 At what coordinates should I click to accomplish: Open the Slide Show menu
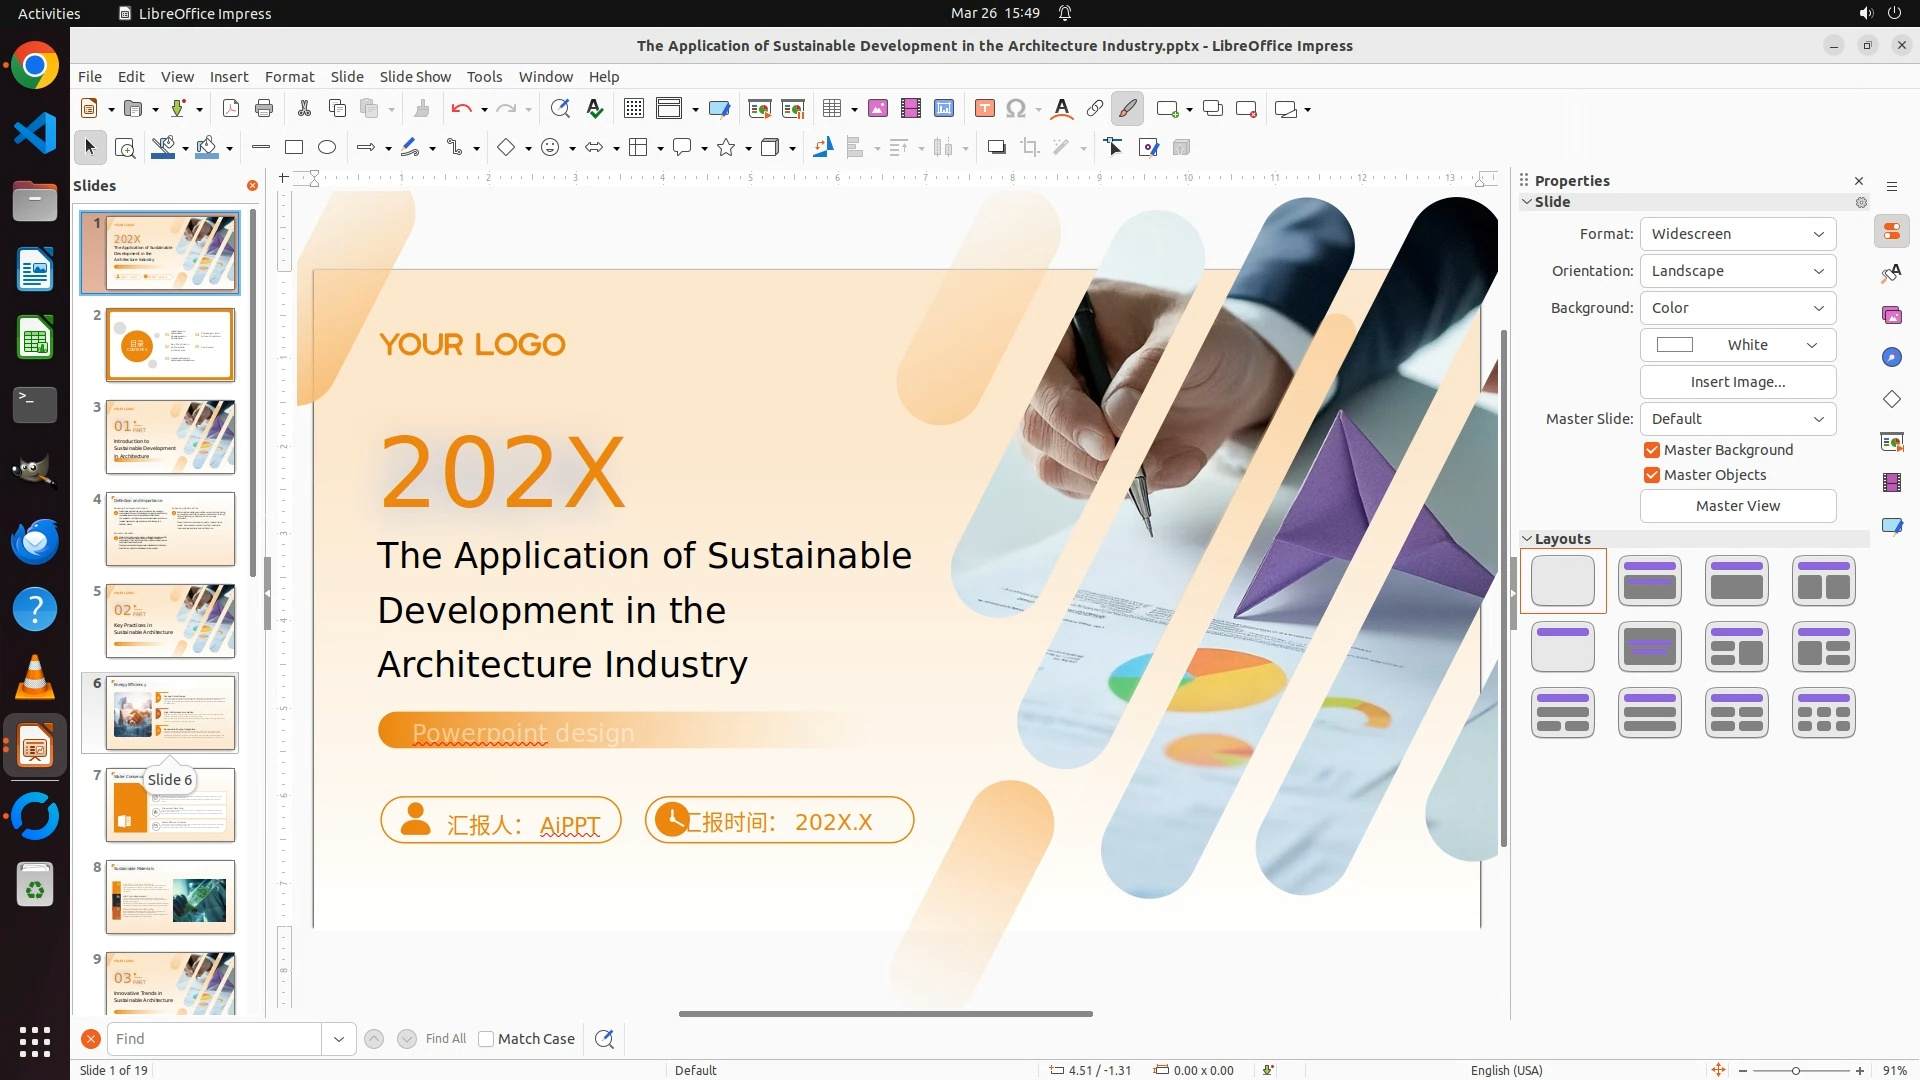pos(415,77)
